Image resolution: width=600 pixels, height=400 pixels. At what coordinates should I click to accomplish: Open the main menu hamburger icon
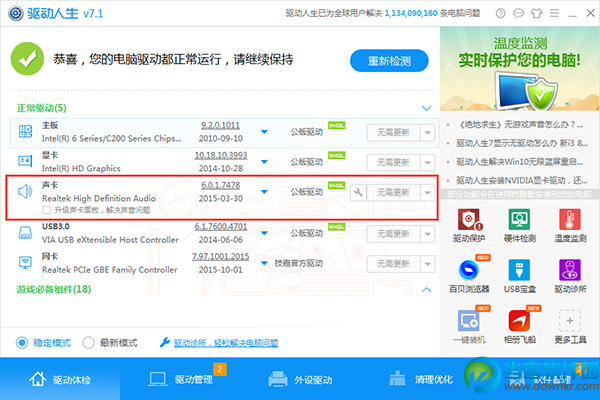coord(554,13)
